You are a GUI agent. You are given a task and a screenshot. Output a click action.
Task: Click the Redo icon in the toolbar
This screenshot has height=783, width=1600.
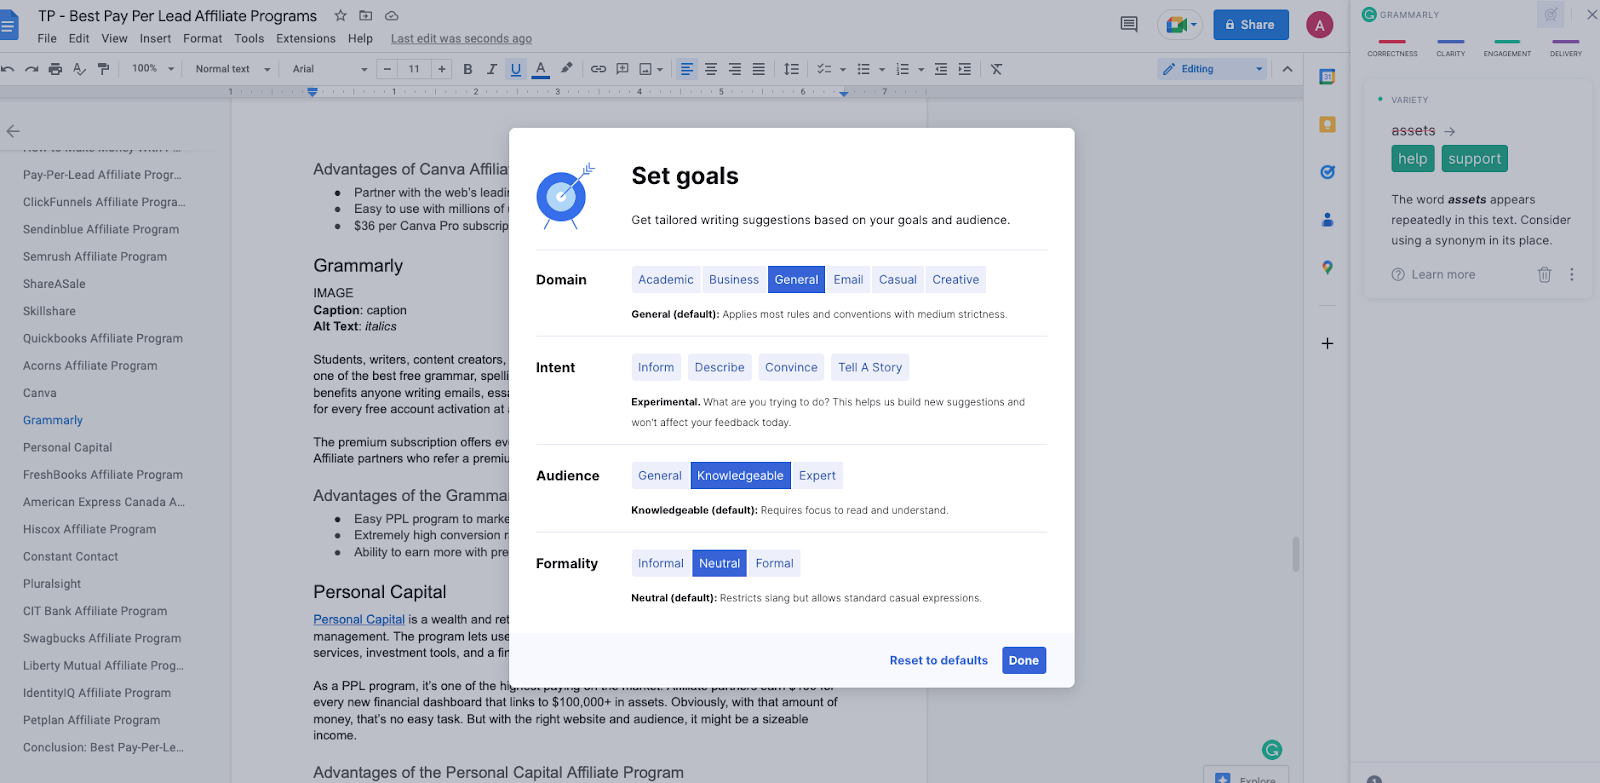pos(31,69)
